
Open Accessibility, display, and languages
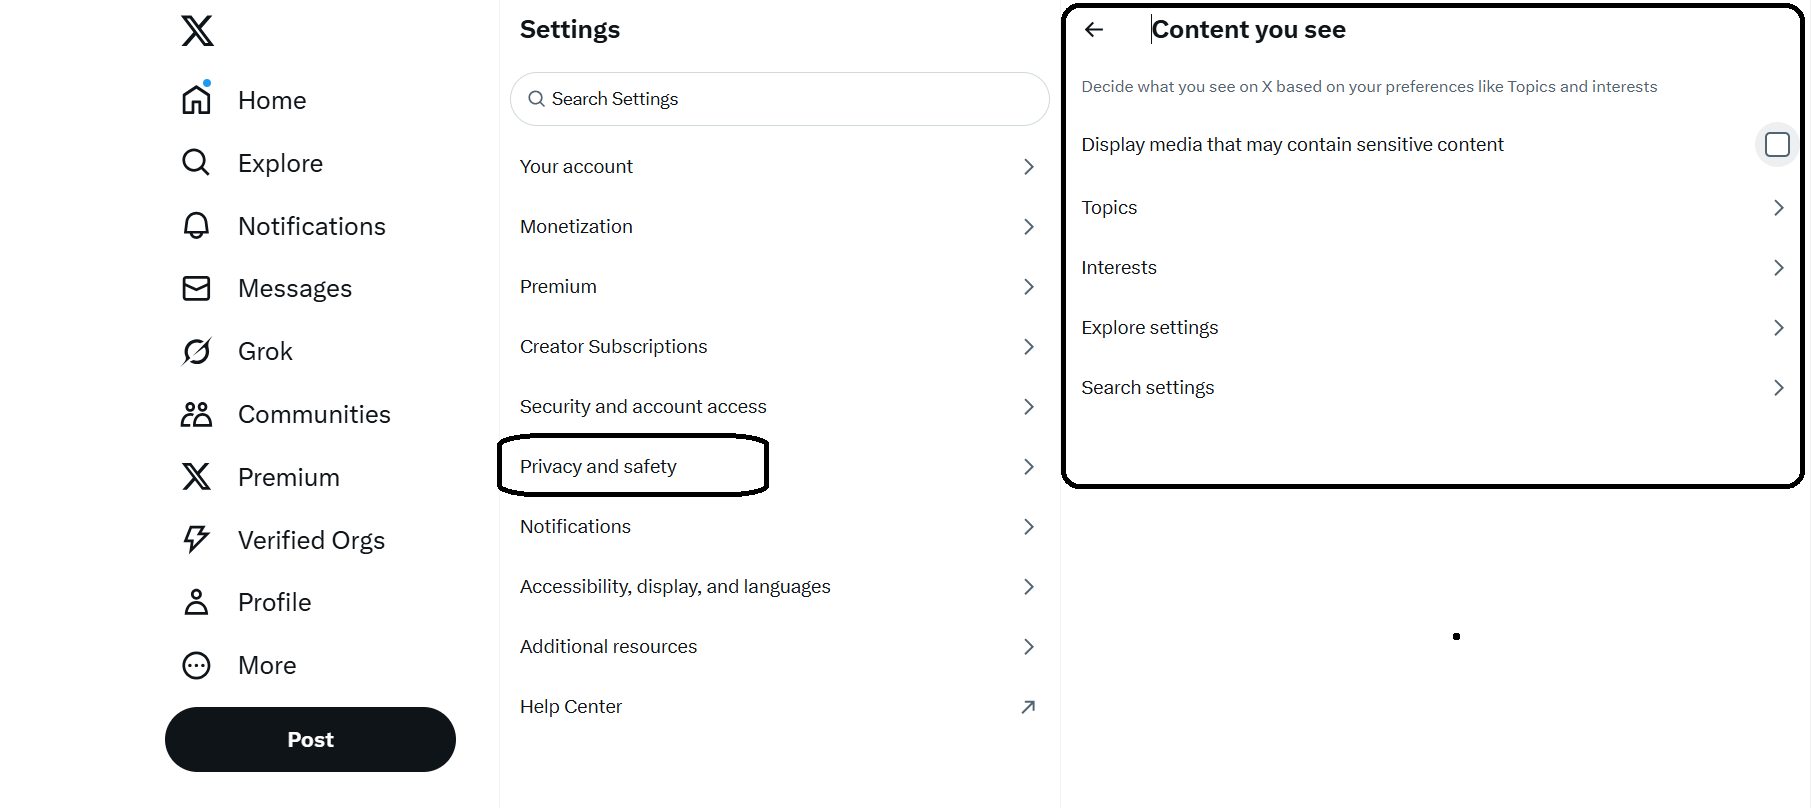[675, 586]
